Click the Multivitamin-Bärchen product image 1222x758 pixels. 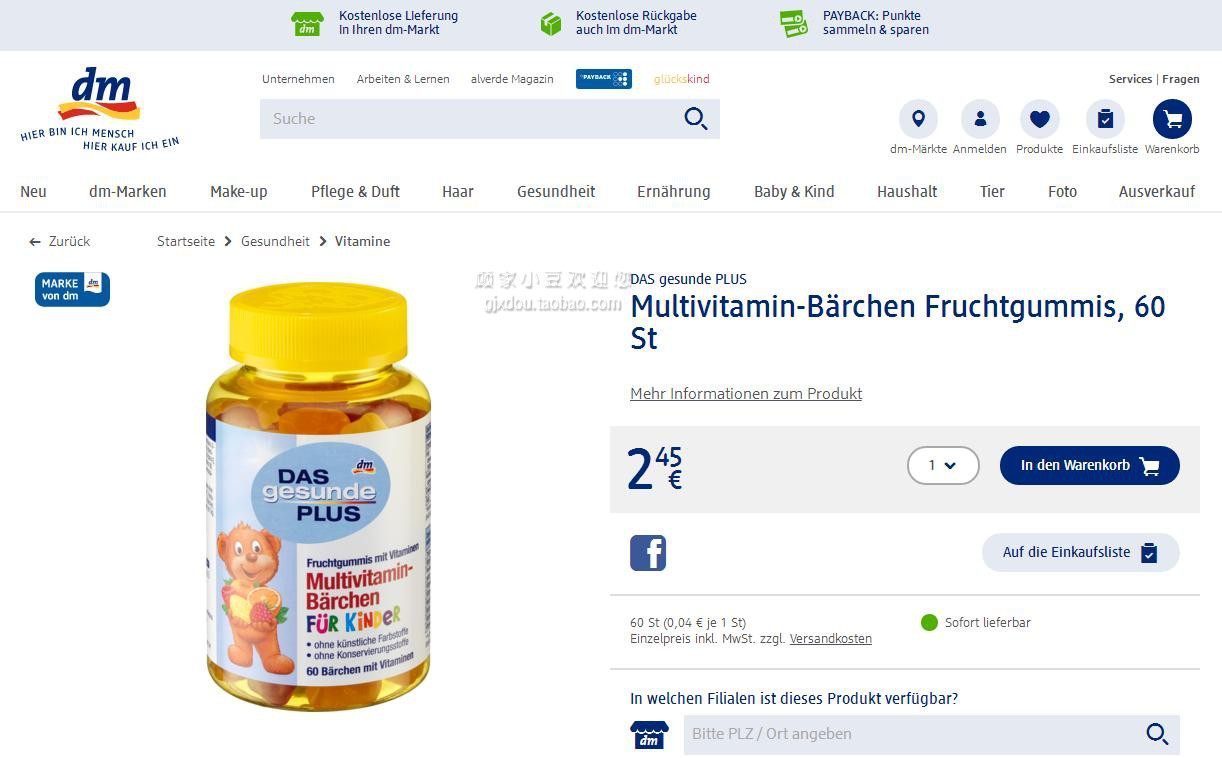319,496
